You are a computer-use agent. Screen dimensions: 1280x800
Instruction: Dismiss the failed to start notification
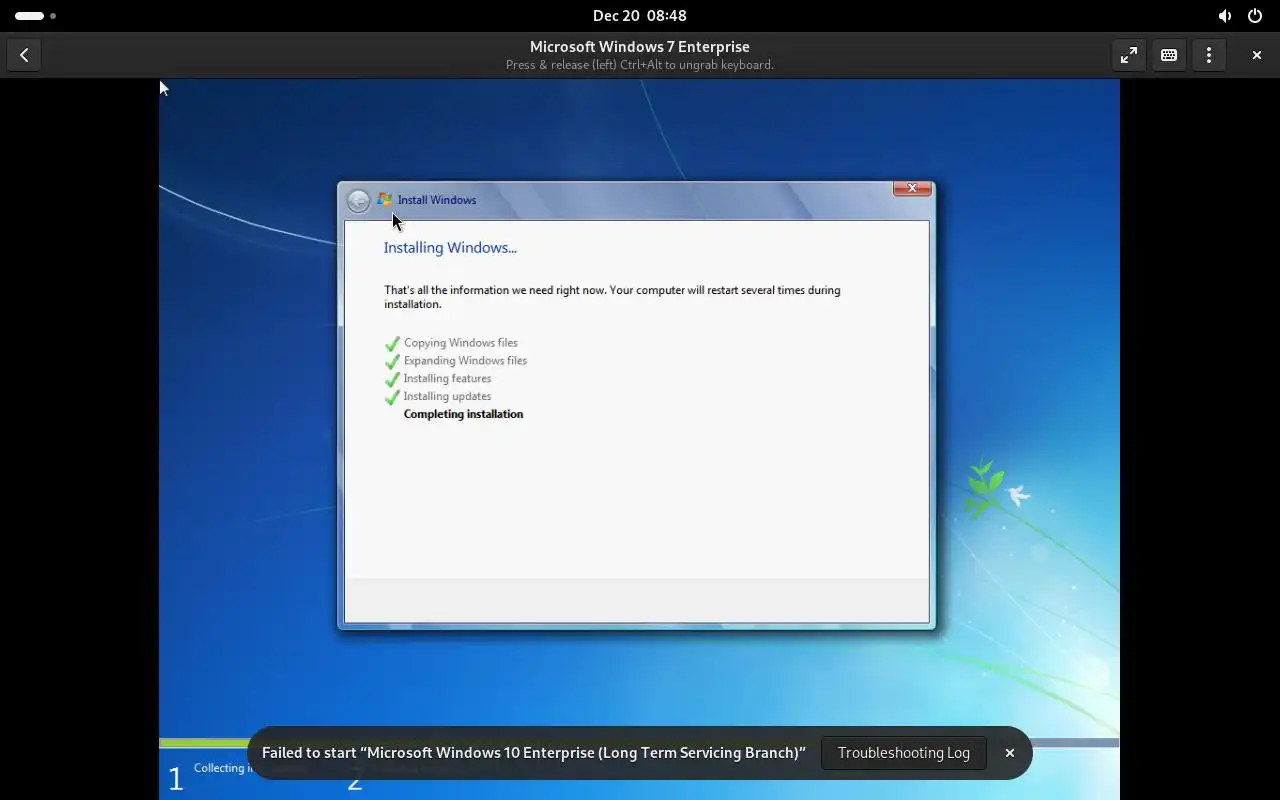tap(1009, 753)
